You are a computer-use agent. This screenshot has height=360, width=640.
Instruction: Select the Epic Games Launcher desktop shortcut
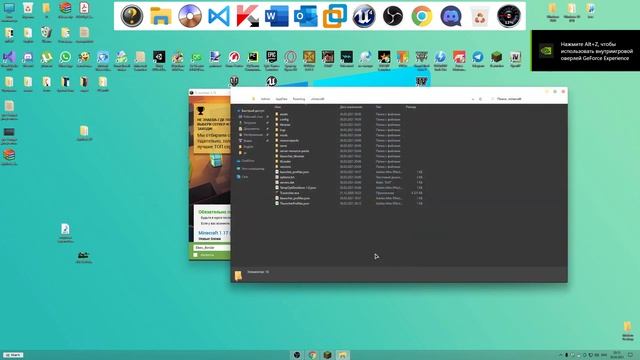pos(271,60)
